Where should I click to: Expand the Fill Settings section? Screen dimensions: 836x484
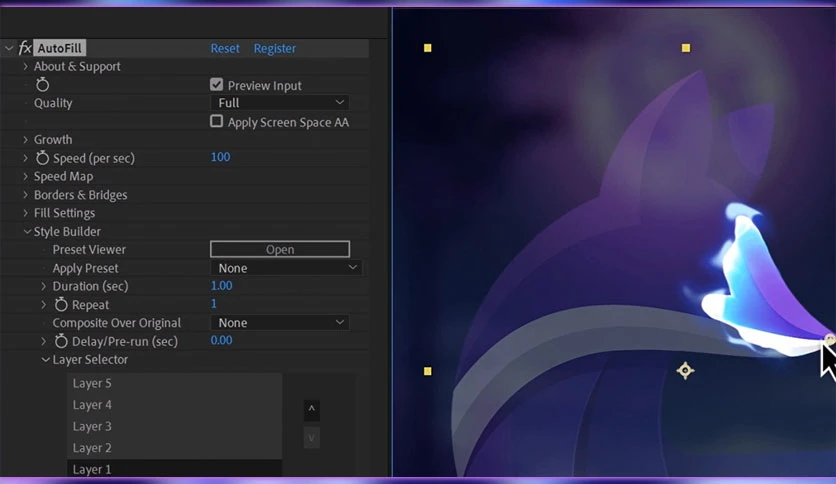point(25,213)
